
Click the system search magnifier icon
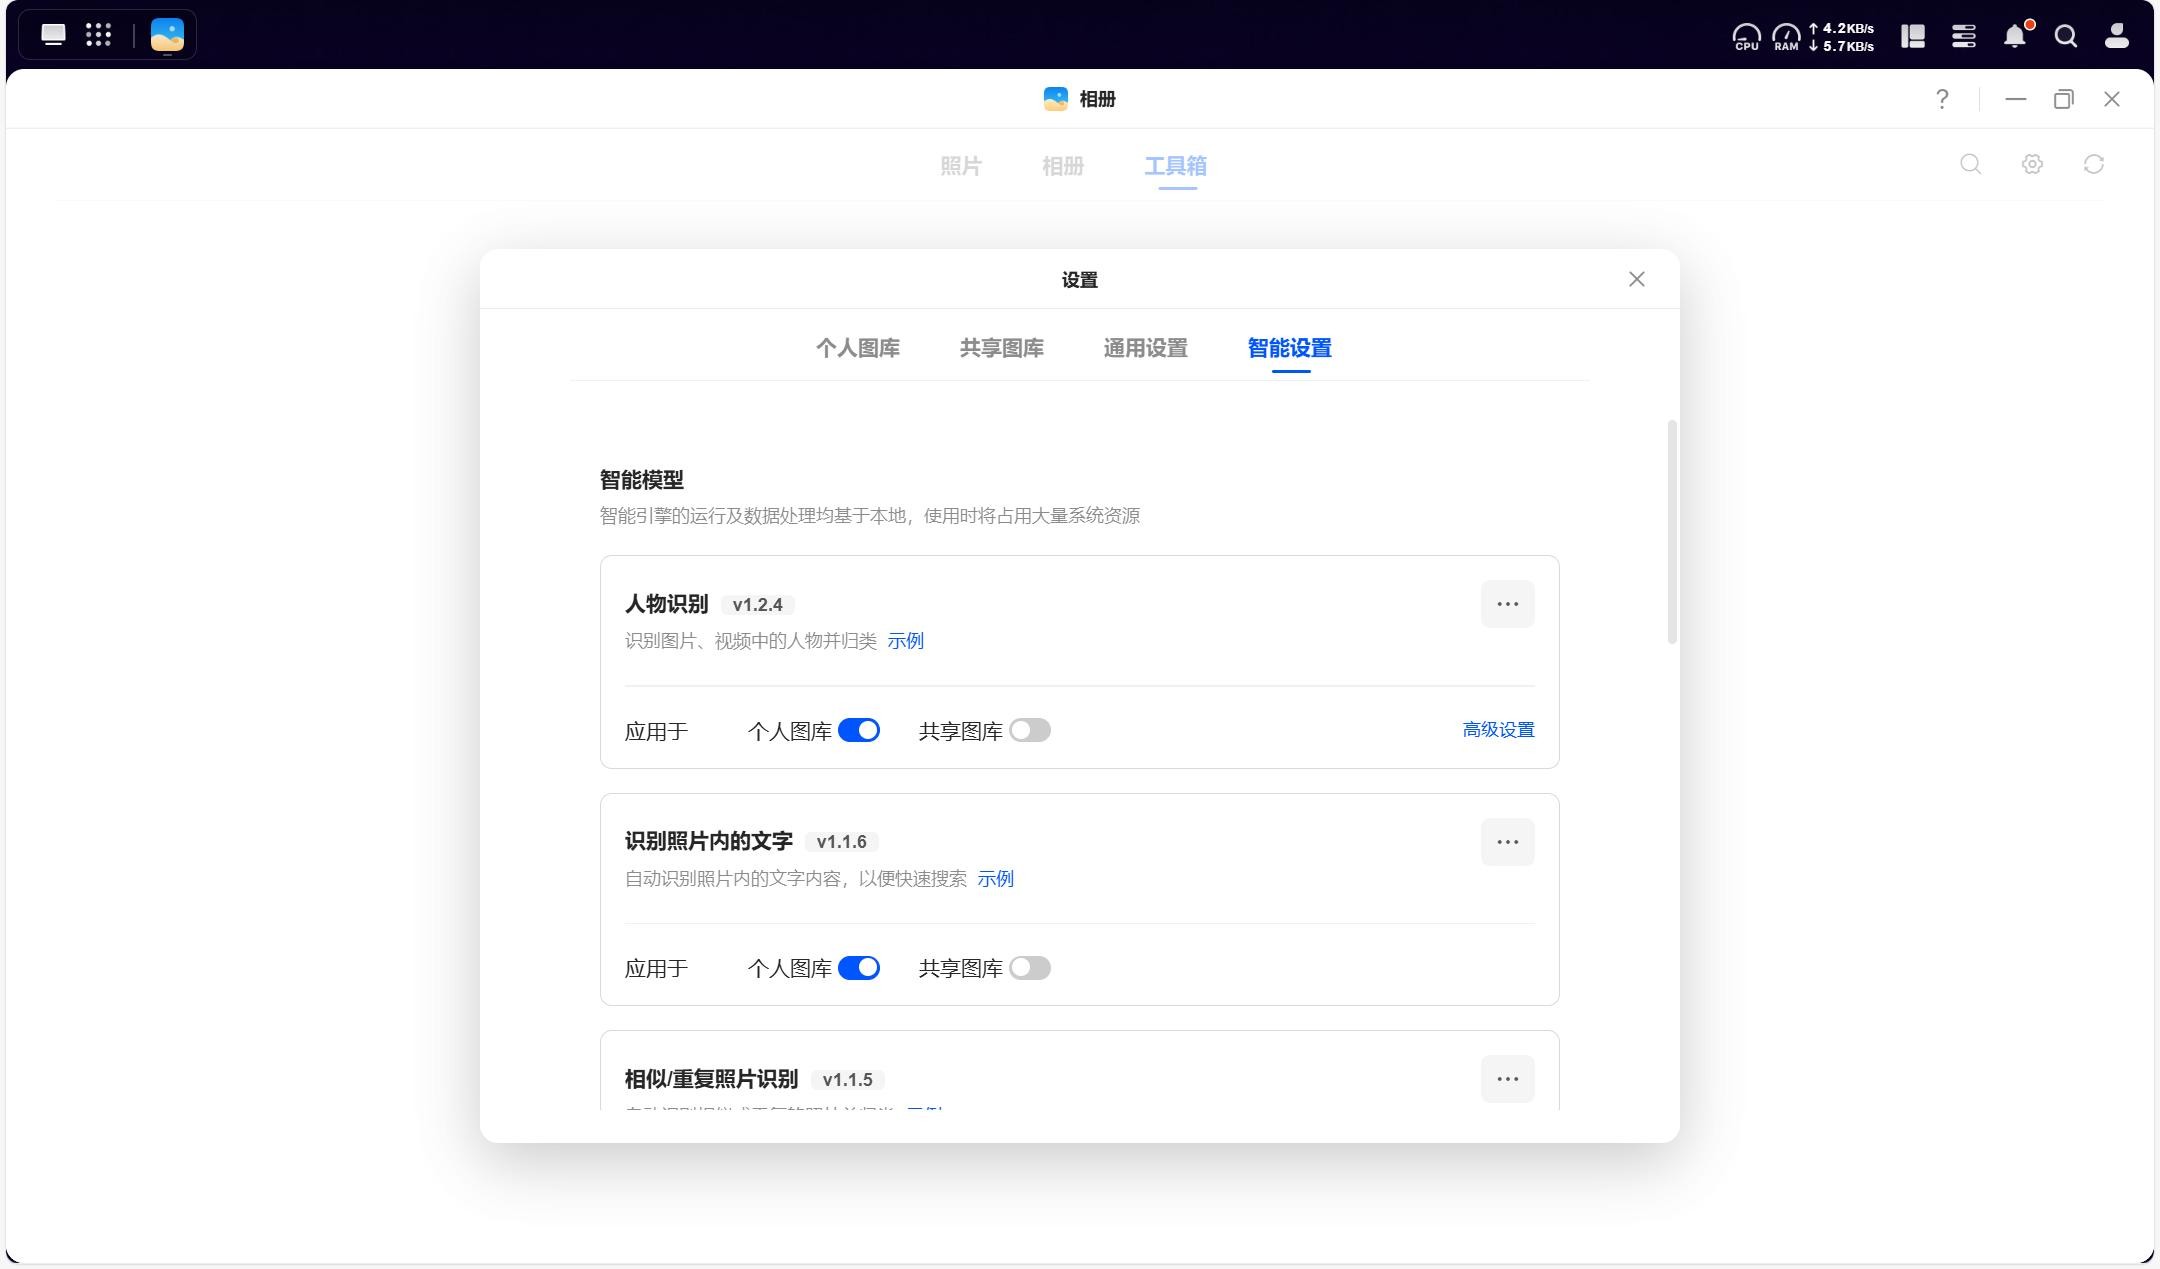pyautogui.click(x=2066, y=37)
